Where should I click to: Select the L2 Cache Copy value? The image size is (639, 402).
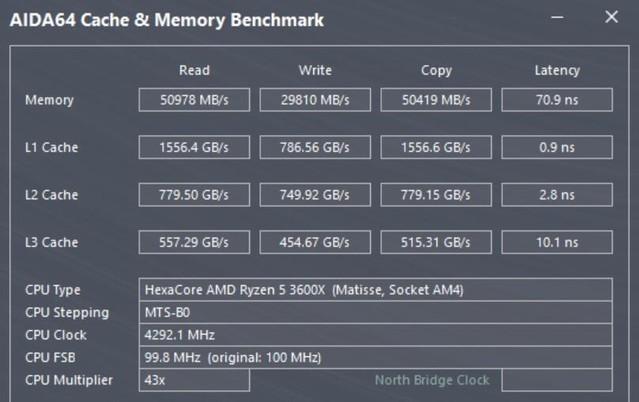(436, 195)
